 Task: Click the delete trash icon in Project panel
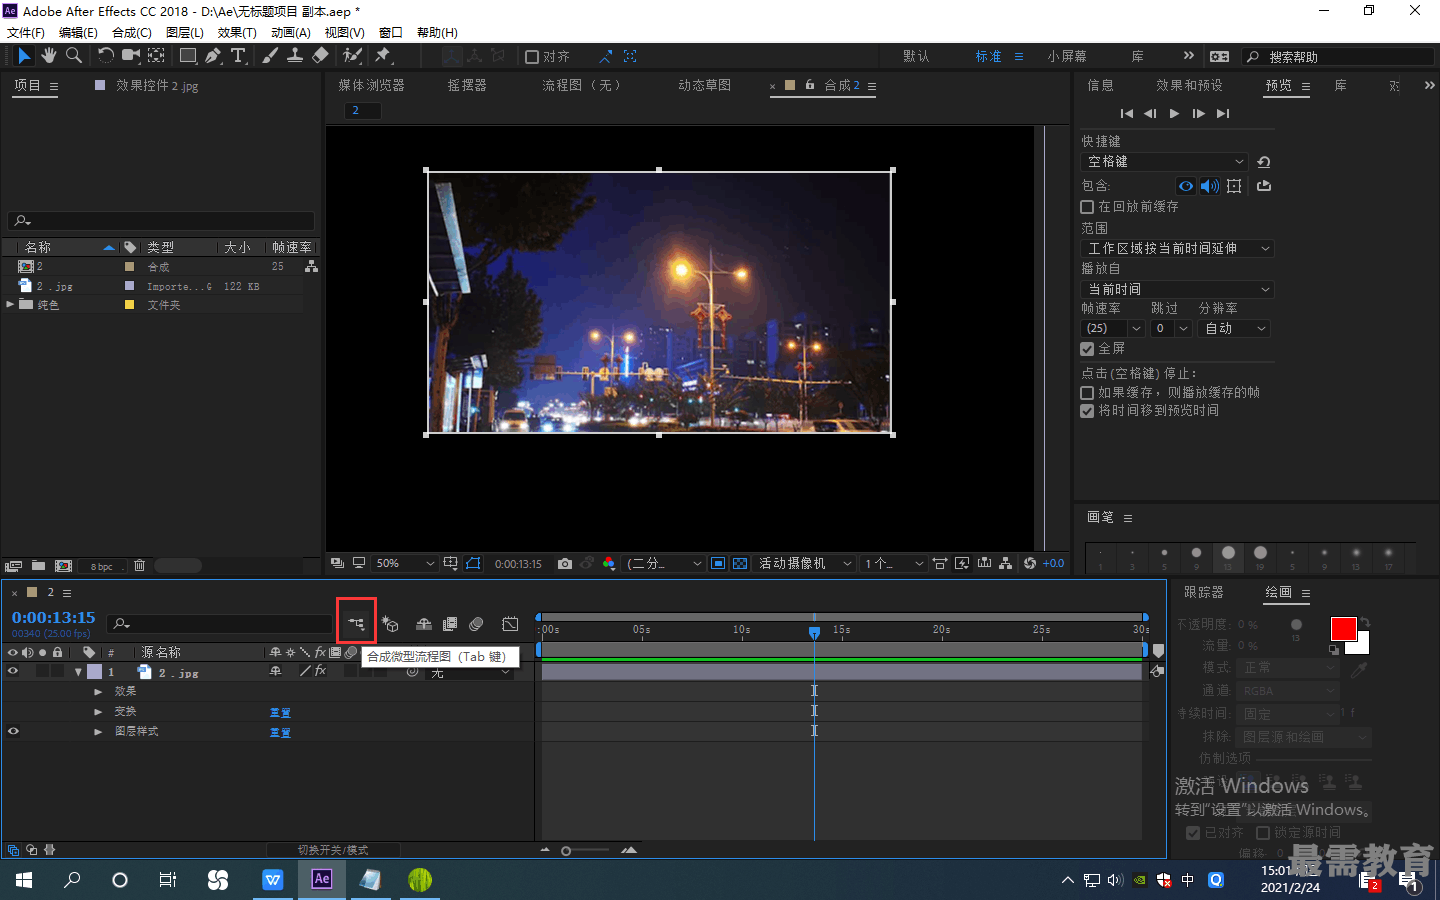click(139, 566)
